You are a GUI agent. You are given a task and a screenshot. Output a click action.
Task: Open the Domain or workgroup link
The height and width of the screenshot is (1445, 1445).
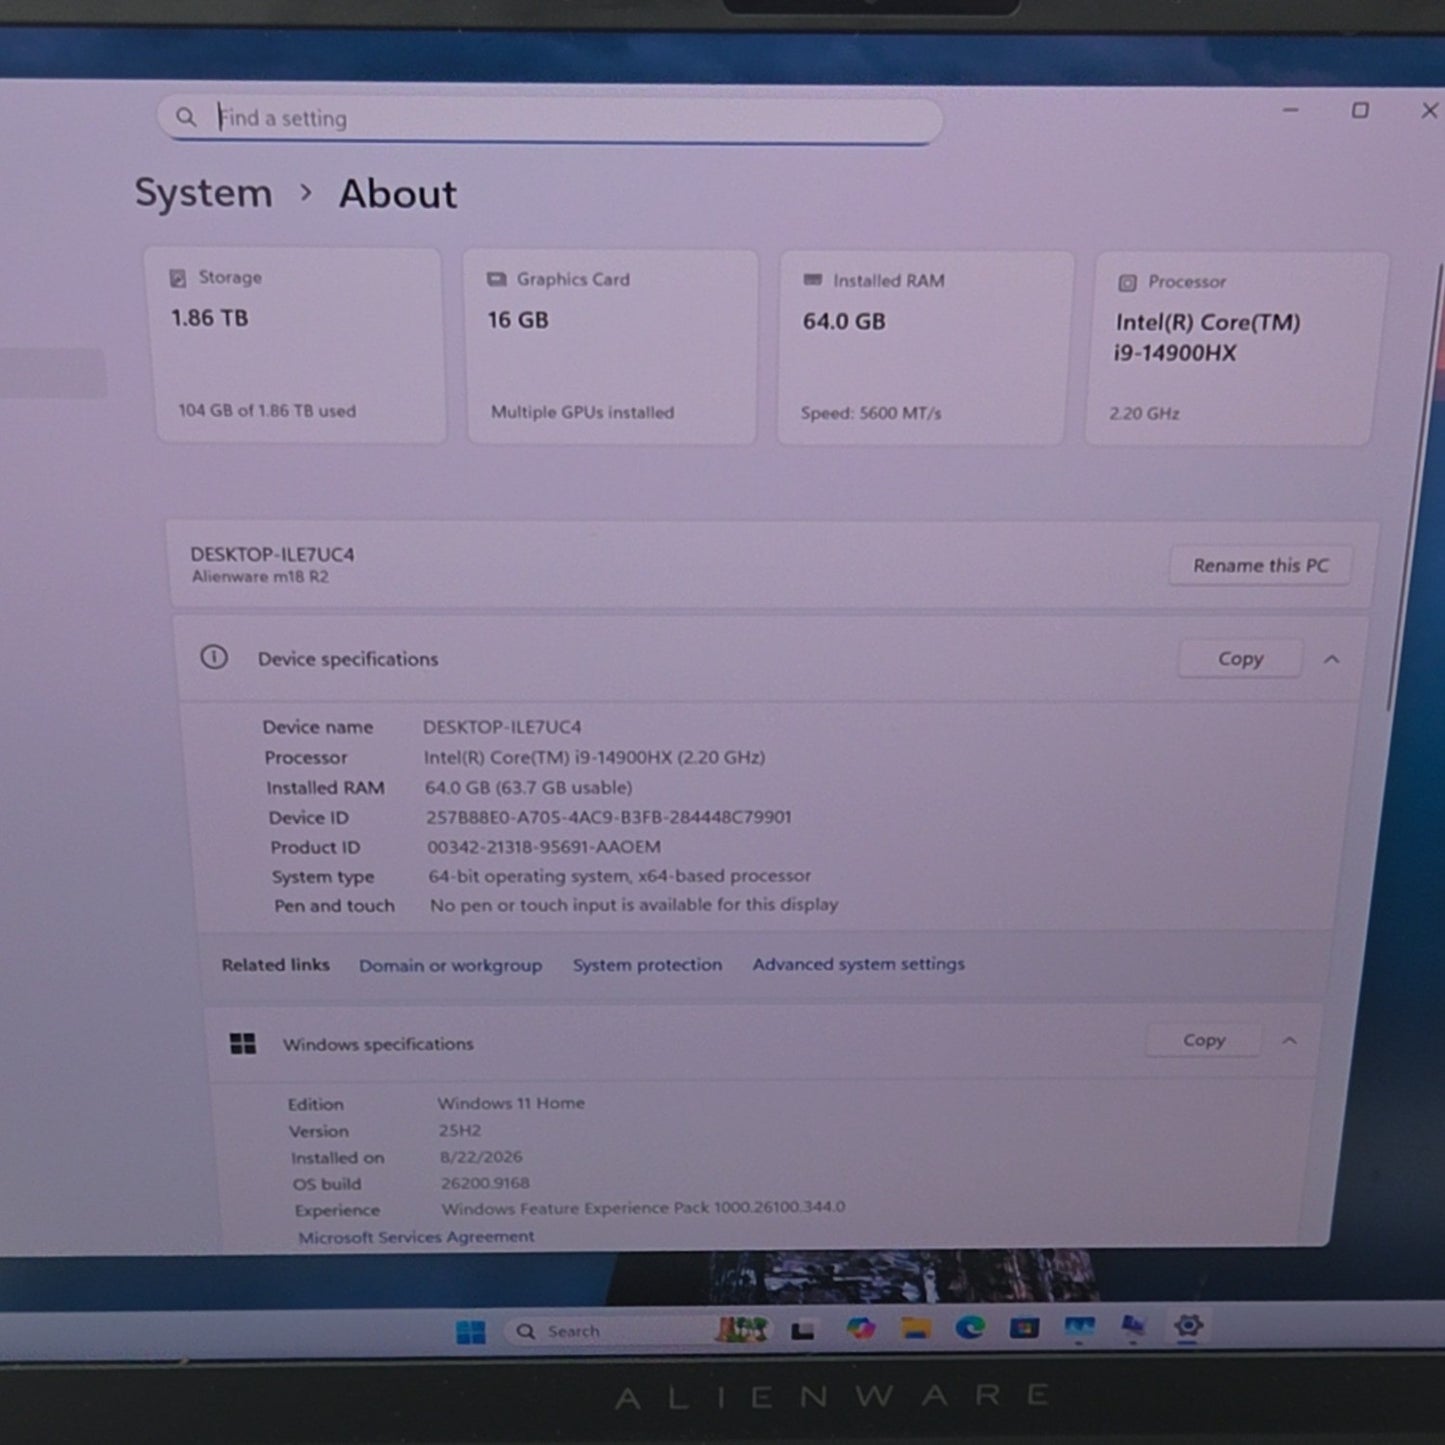coord(450,966)
